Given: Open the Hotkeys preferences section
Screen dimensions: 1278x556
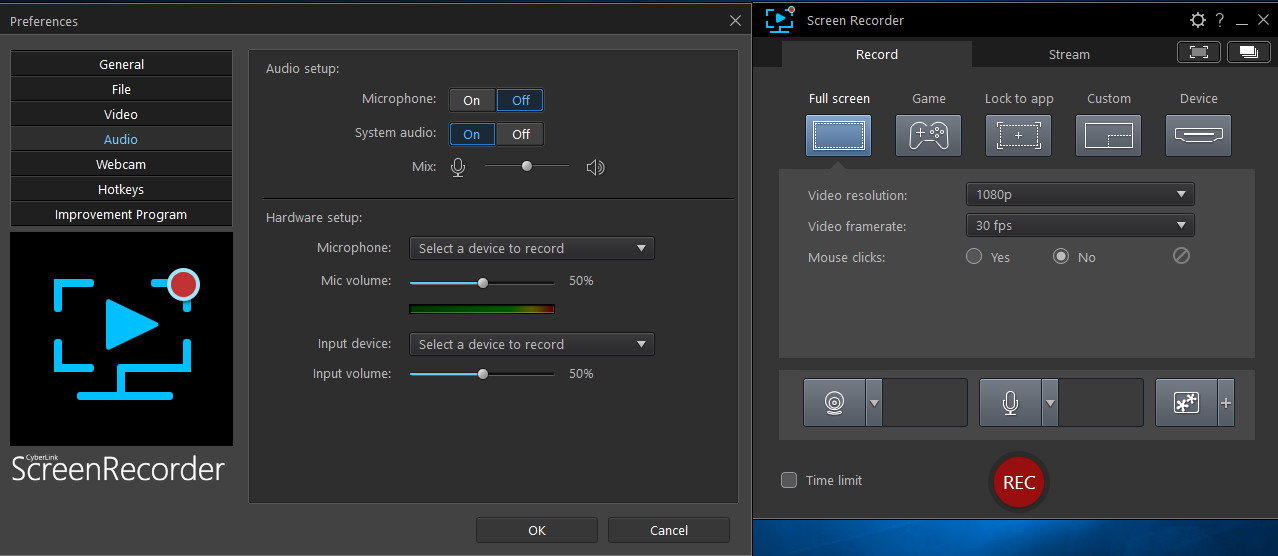Looking at the screenshot, I should click(x=121, y=189).
